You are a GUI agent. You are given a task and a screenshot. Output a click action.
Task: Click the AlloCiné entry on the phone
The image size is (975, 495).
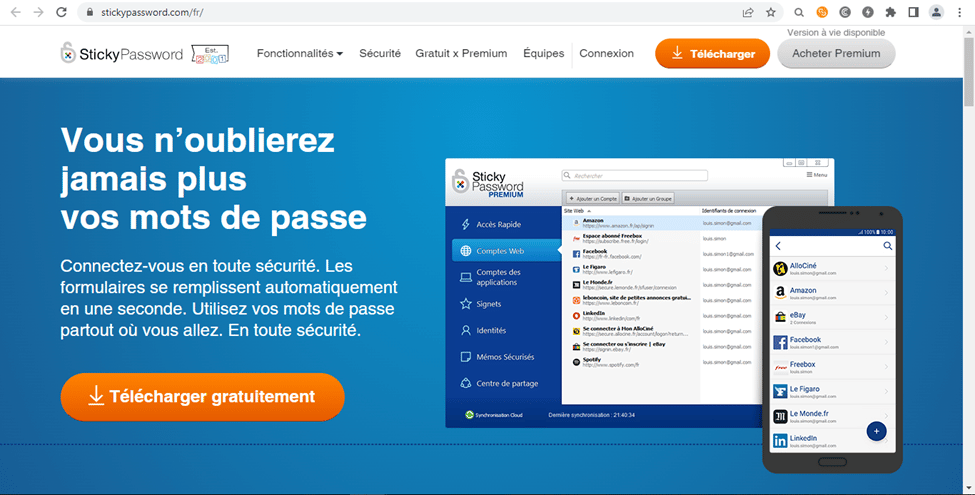[x=833, y=269]
